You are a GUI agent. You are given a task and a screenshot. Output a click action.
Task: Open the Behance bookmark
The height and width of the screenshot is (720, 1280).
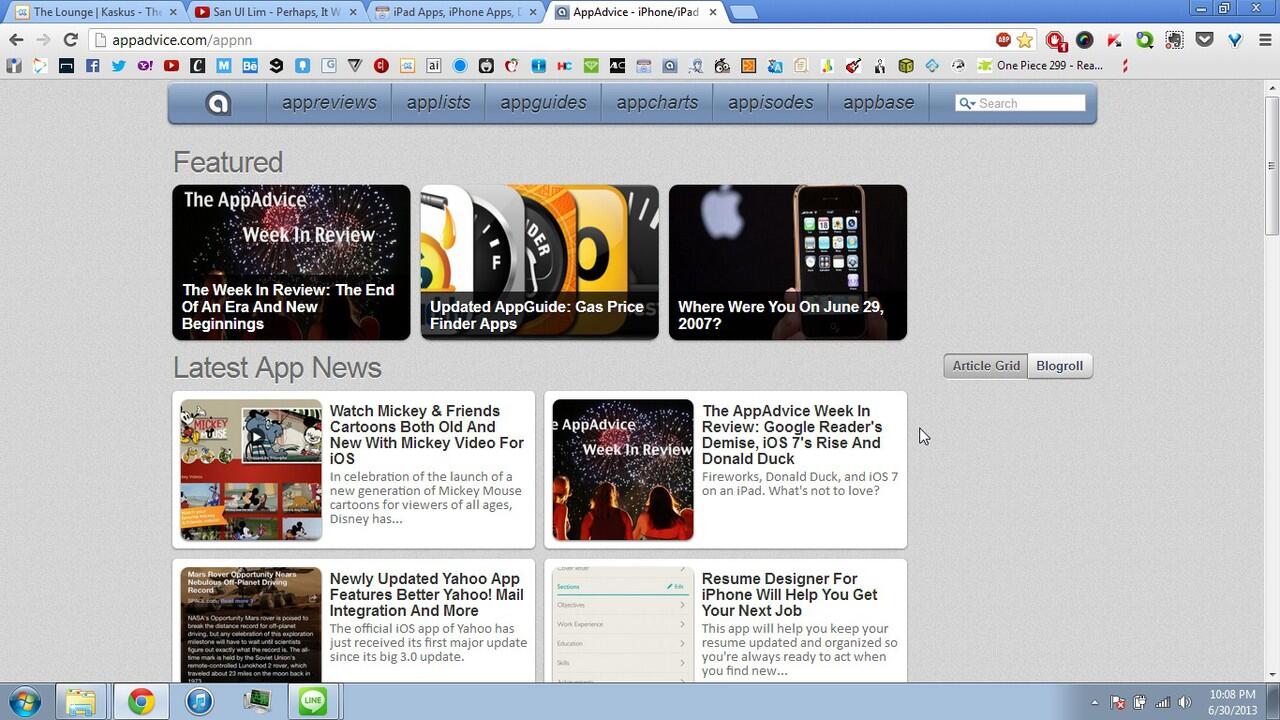coord(250,66)
